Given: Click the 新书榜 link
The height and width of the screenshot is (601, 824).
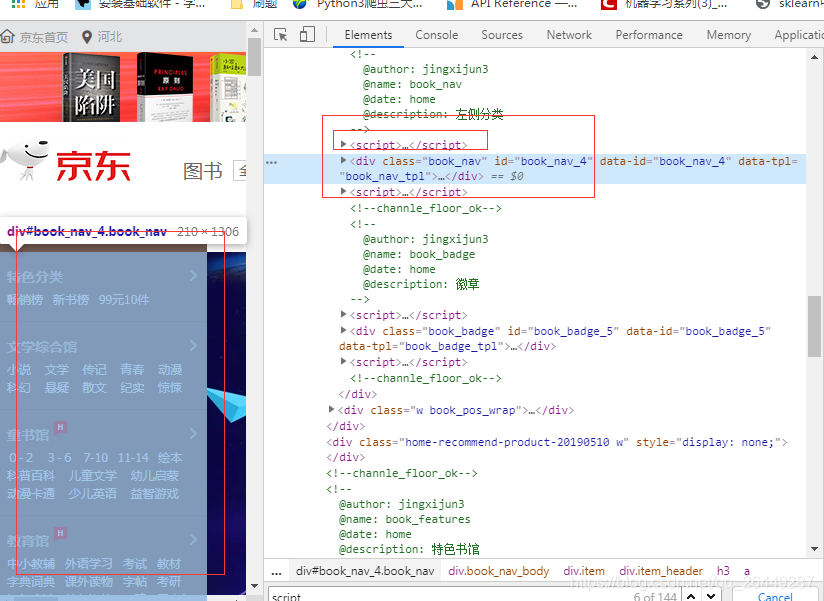Looking at the screenshot, I should (70, 299).
